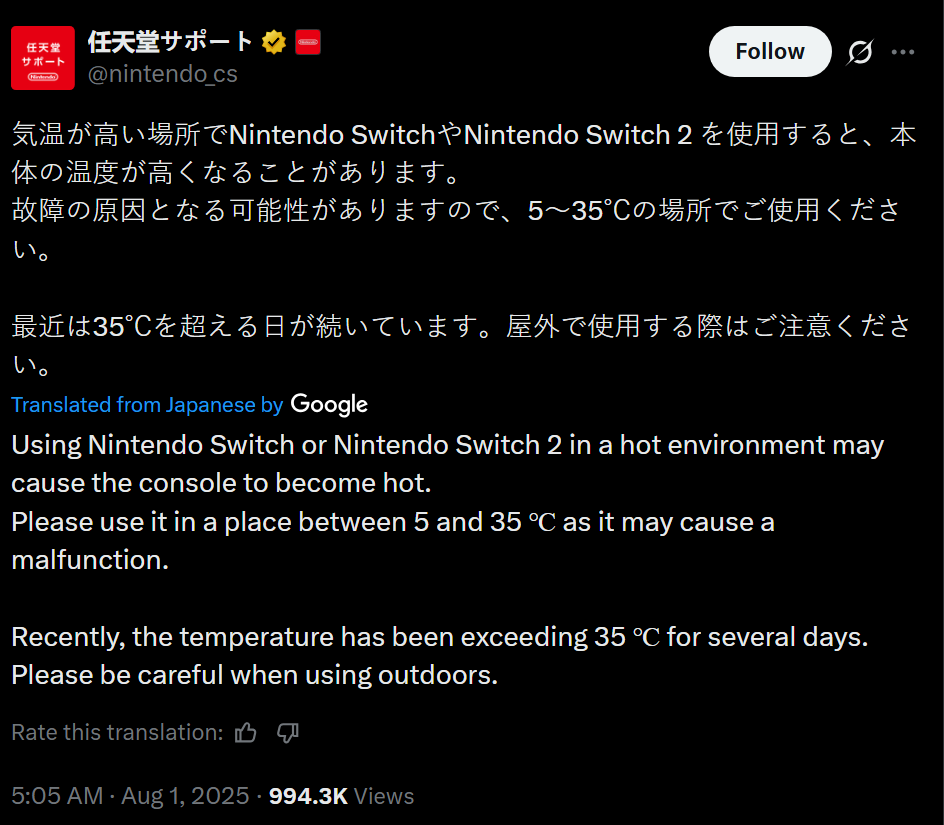The width and height of the screenshot is (944, 825).
Task: Click the "Rate this translation:" label
Action: point(117,733)
